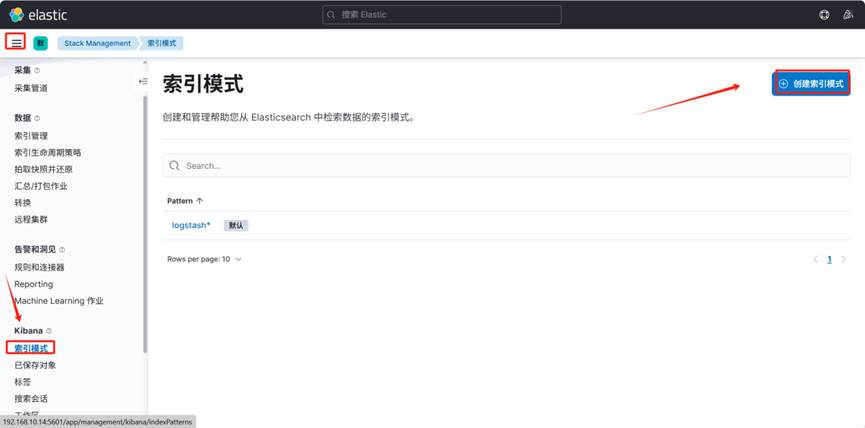Open 标签 in the sidebar

23,382
